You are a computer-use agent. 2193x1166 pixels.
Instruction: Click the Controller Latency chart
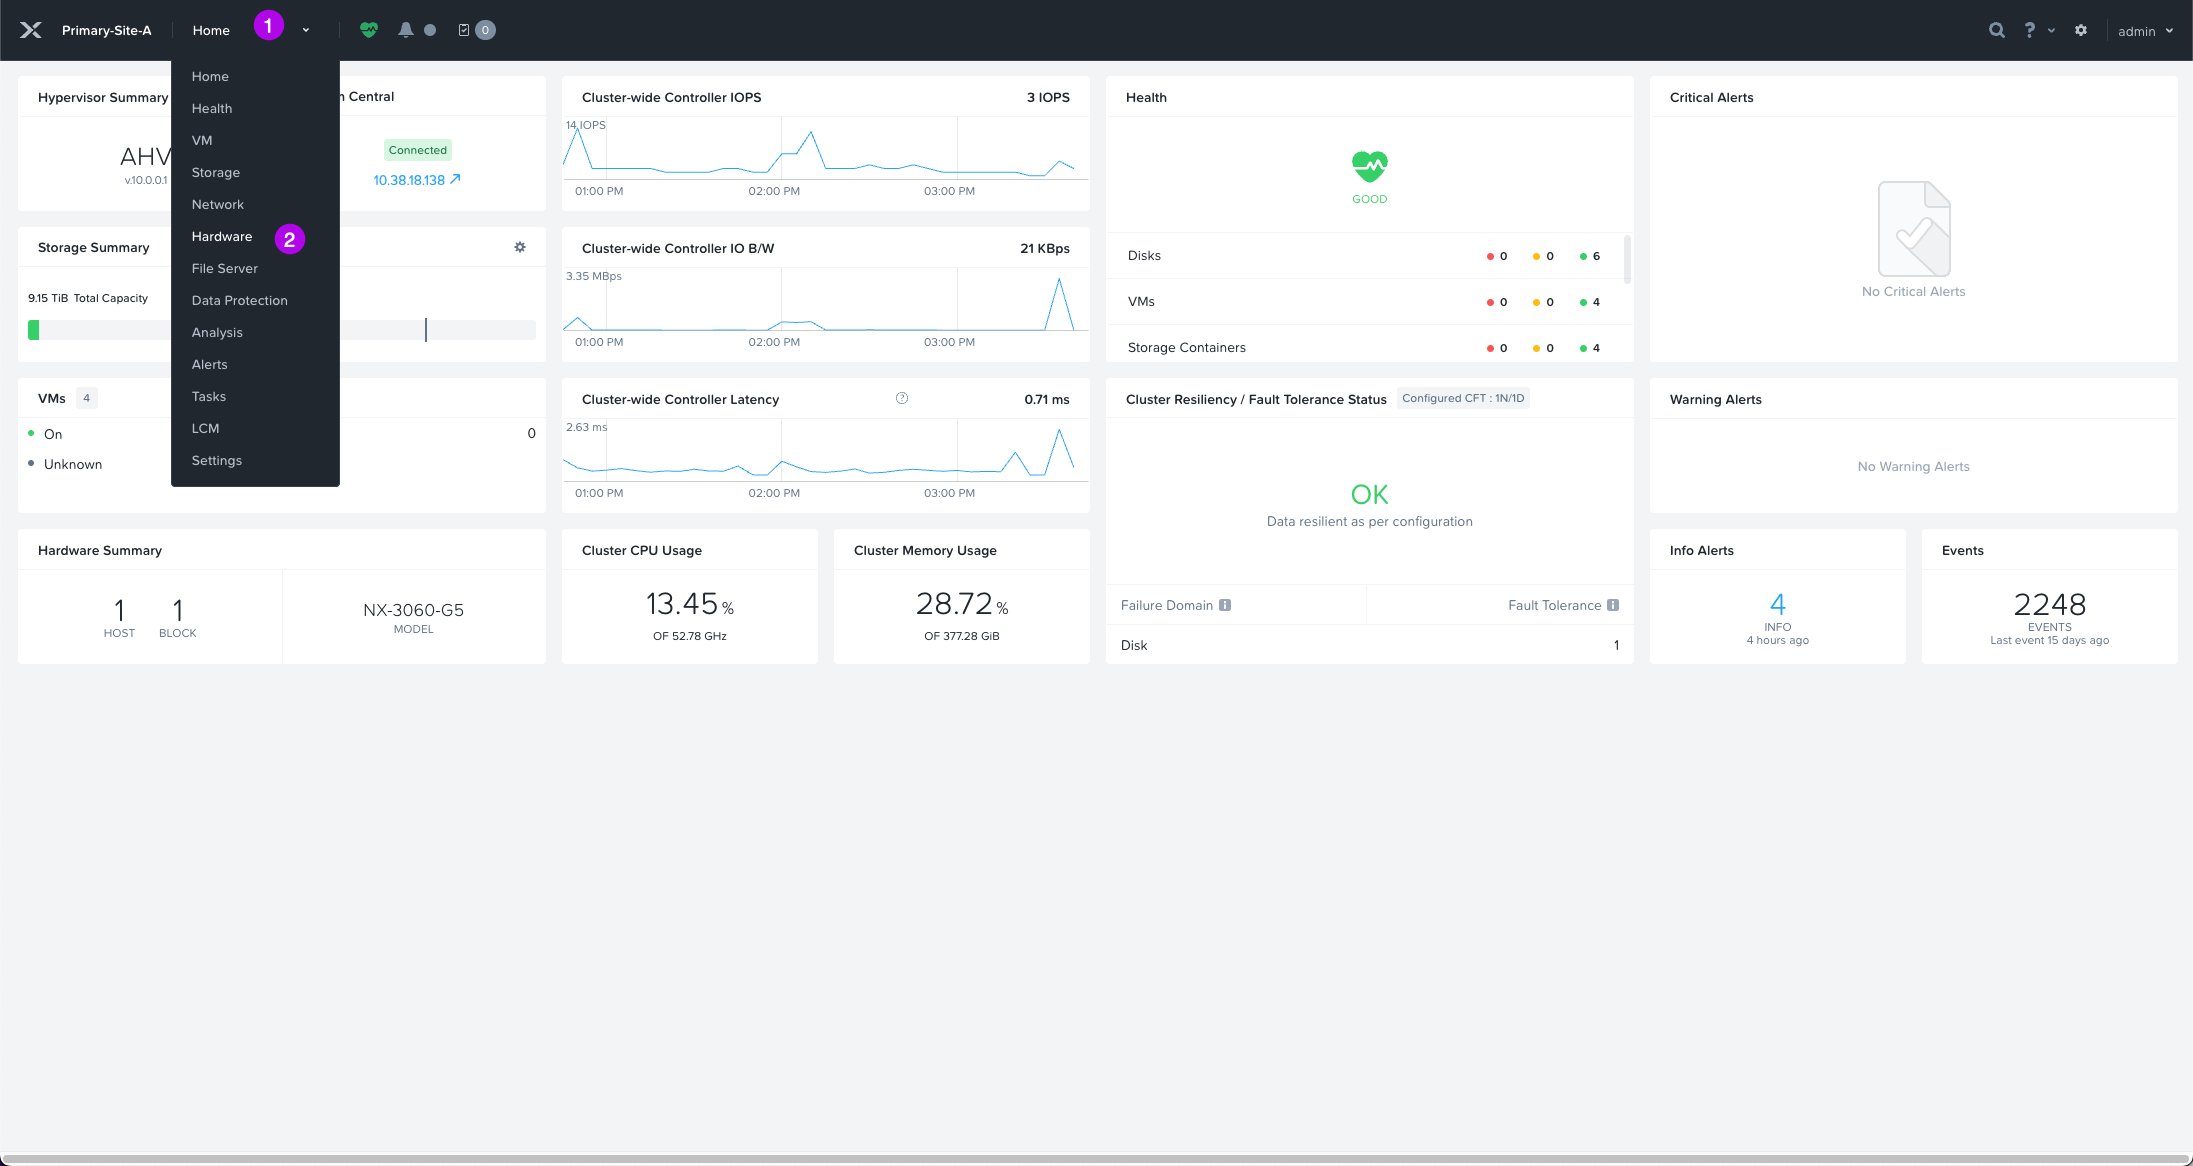click(826, 451)
